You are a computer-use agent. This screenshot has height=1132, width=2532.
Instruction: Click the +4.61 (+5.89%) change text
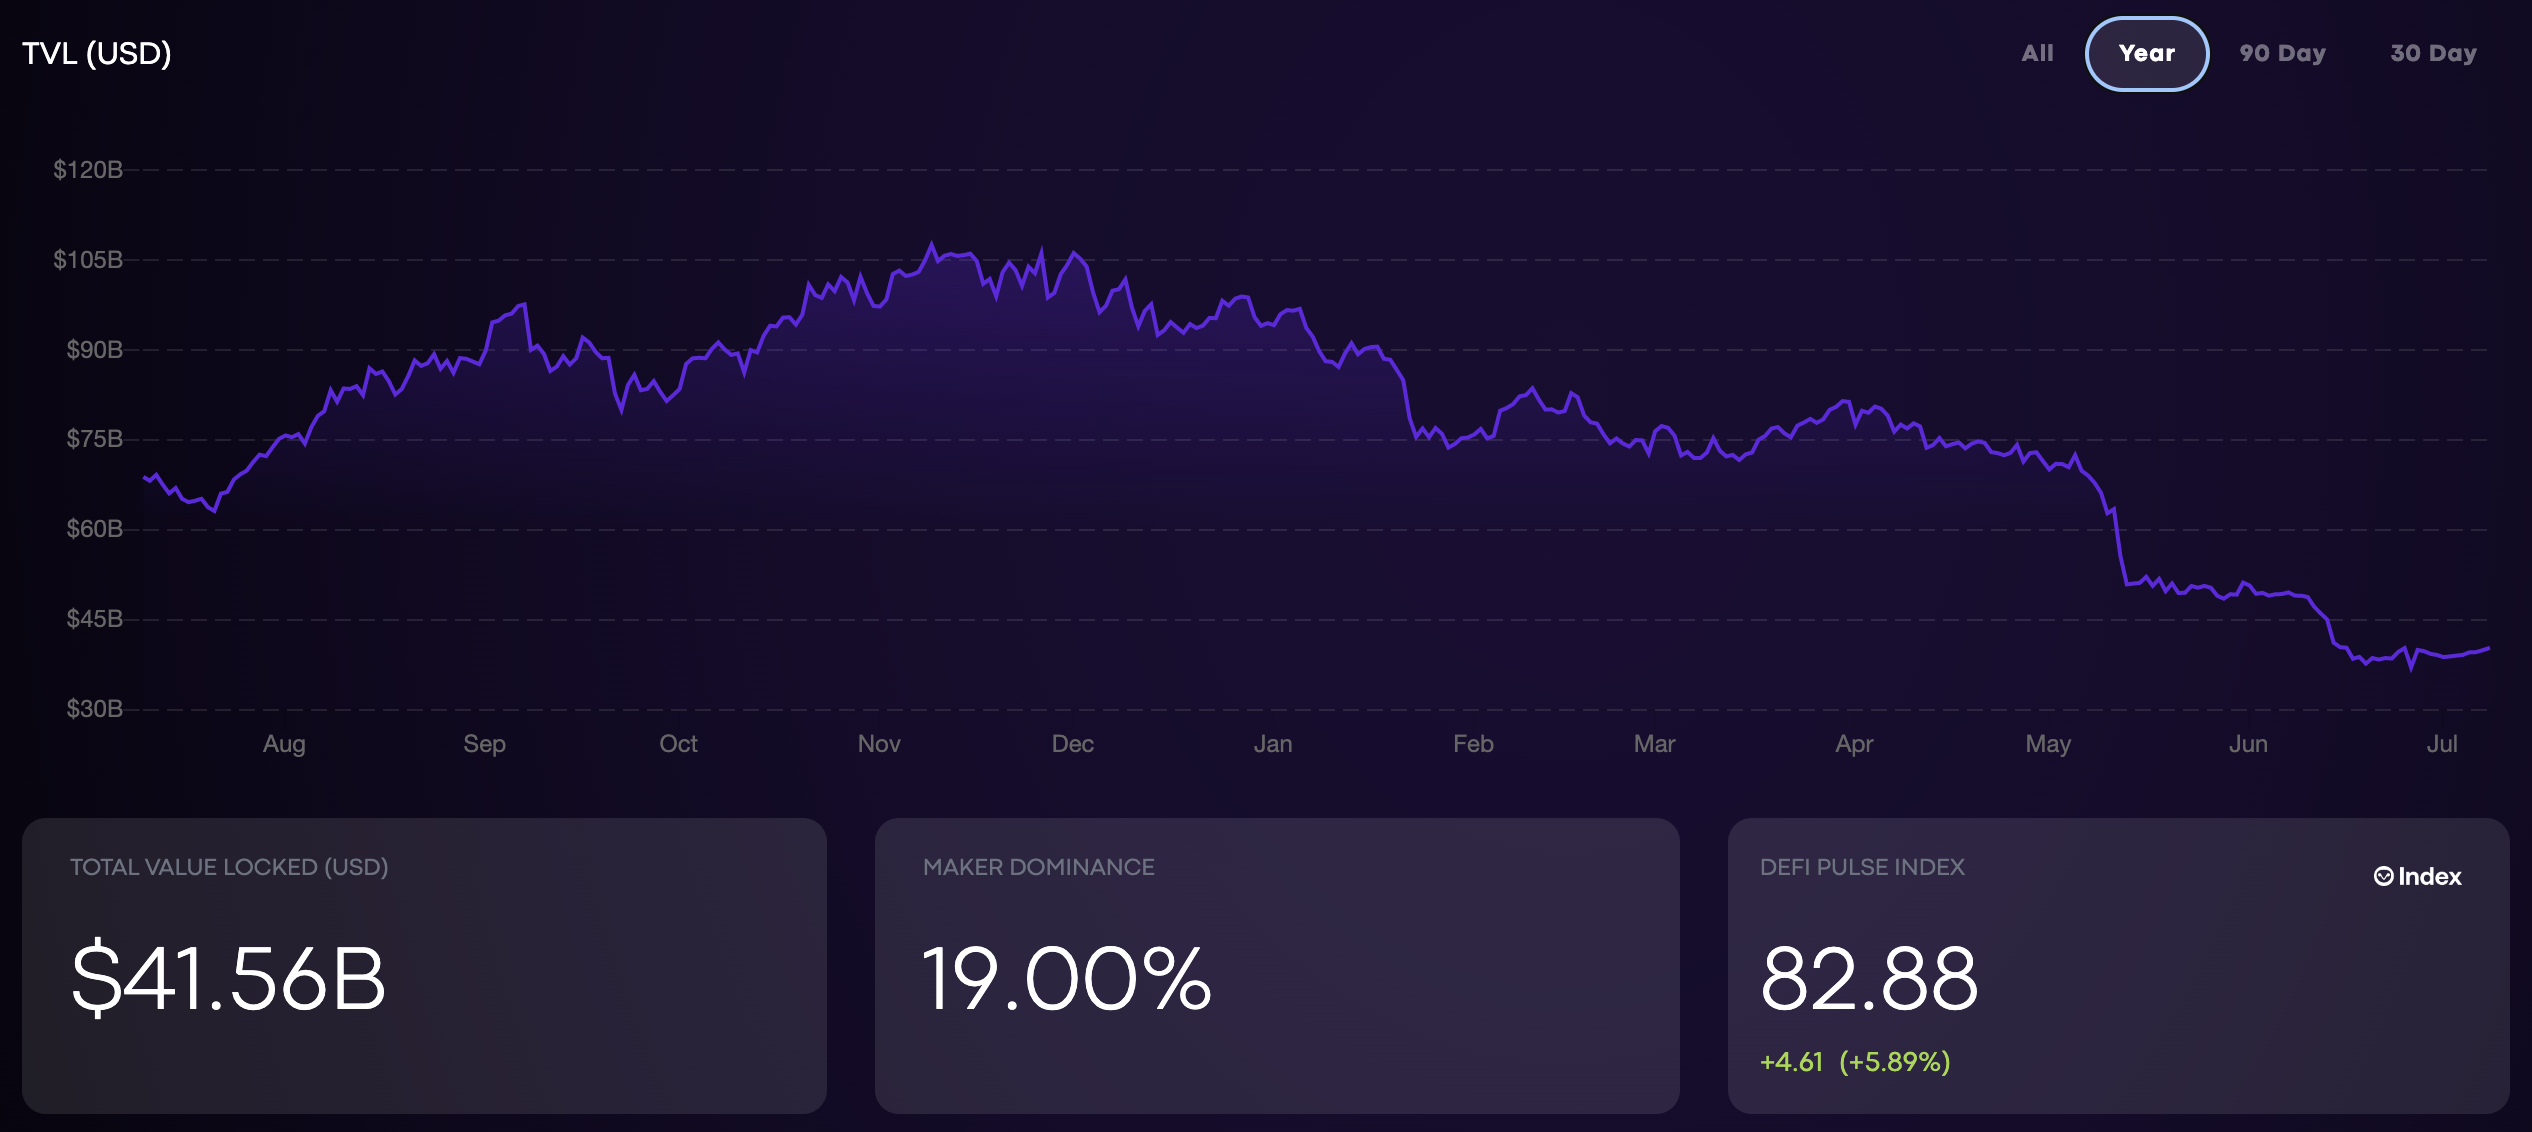[x=1854, y=1061]
